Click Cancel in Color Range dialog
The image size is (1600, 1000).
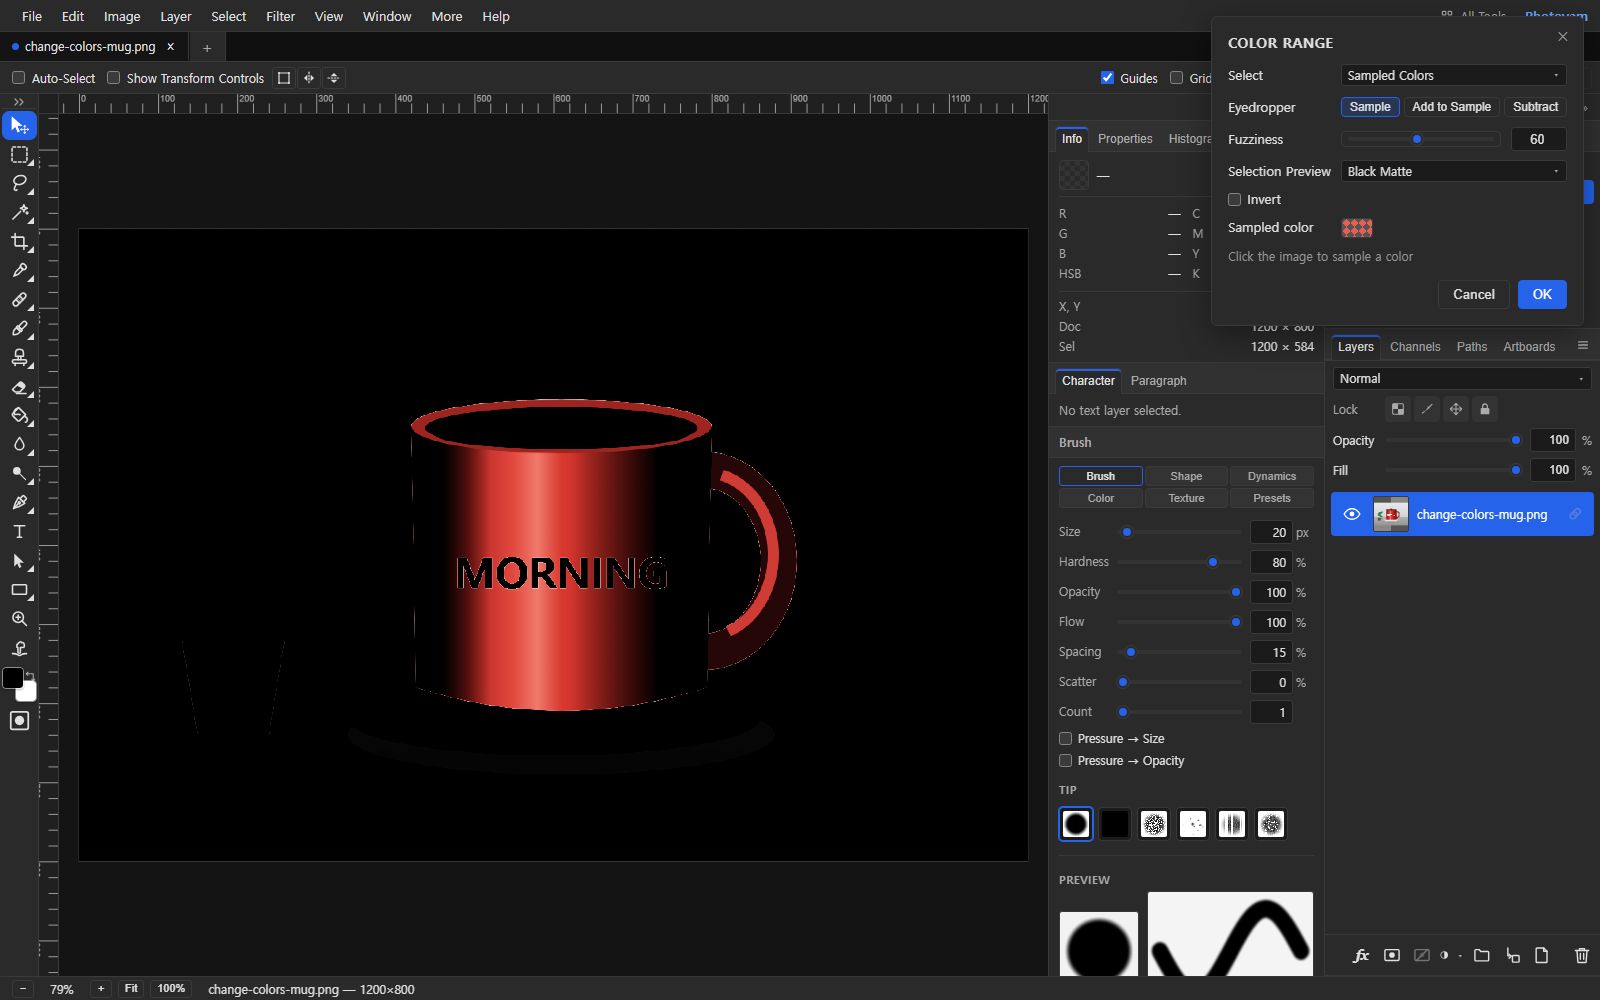pyautogui.click(x=1473, y=295)
